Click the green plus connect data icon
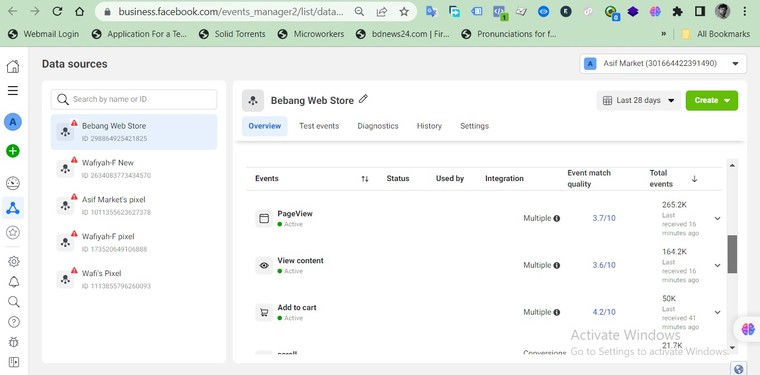The image size is (760, 375). [13, 151]
